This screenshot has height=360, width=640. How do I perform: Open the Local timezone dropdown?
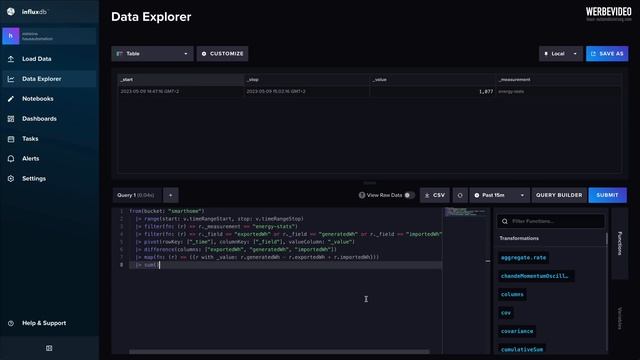561,53
